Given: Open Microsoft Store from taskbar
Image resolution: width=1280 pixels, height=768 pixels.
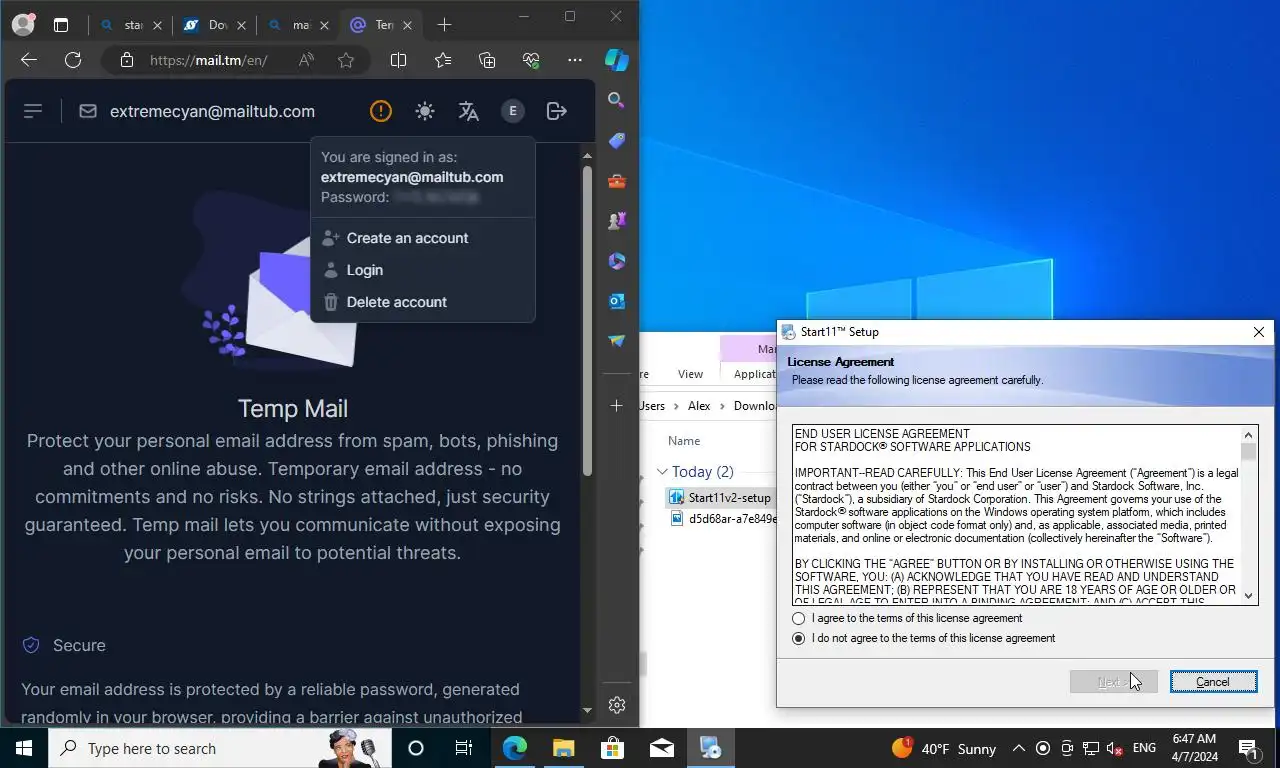Looking at the screenshot, I should (612, 748).
